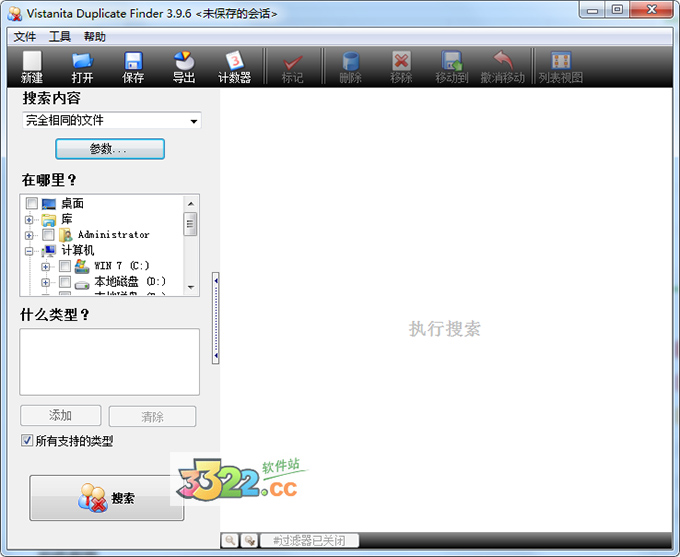
Task: Select the 桌面 tree label
Action: (x=72, y=203)
